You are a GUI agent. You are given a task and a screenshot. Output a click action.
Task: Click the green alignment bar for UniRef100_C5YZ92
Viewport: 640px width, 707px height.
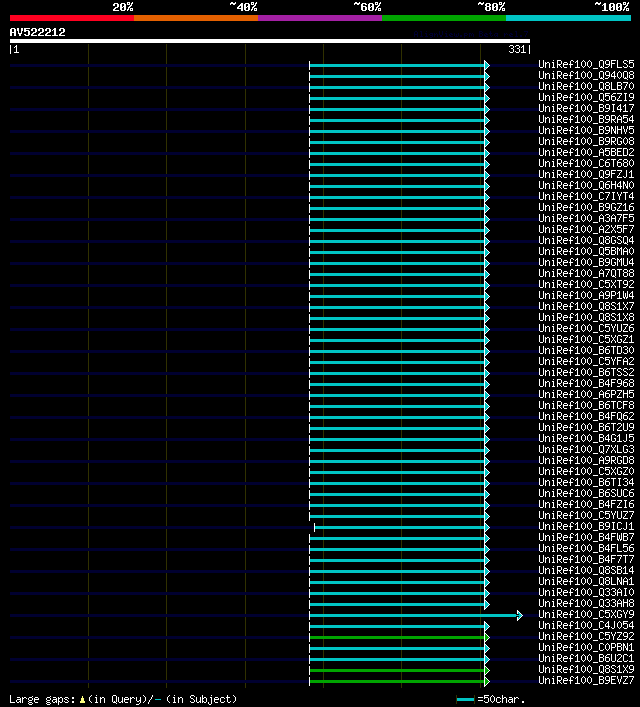(x=397, y=638)
